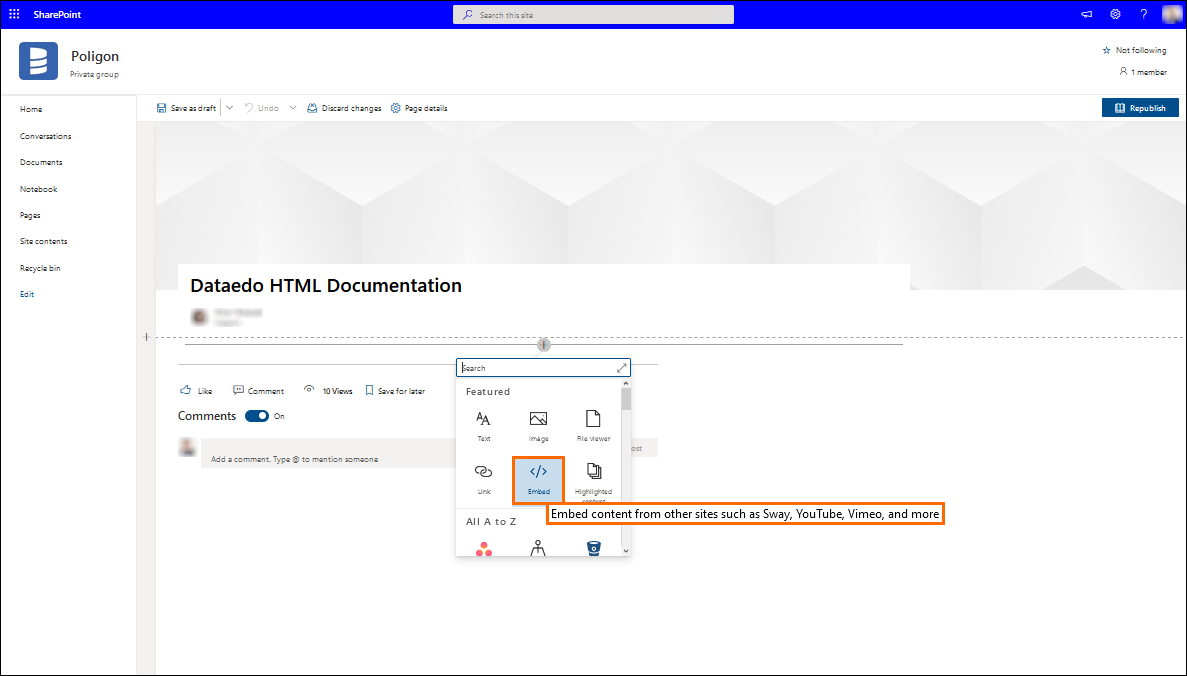Click the Republish button

click(1140, 108)
